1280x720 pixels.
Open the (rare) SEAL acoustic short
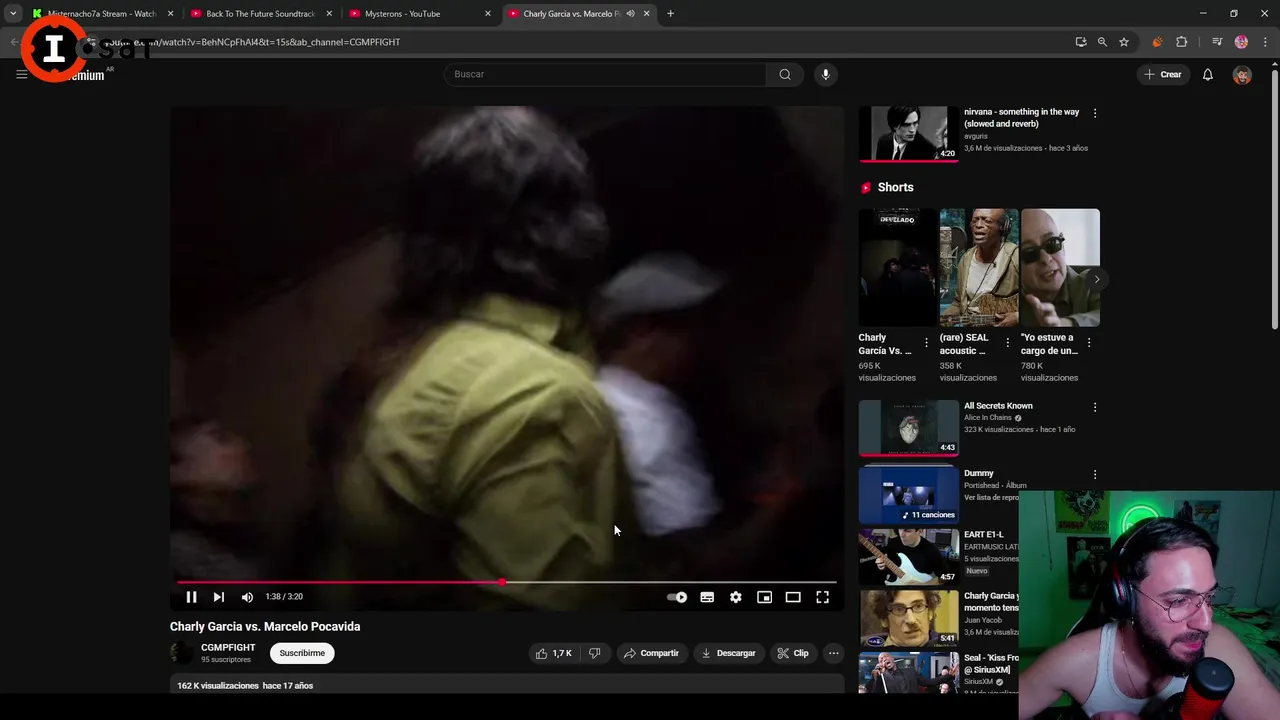pos(979,268)
